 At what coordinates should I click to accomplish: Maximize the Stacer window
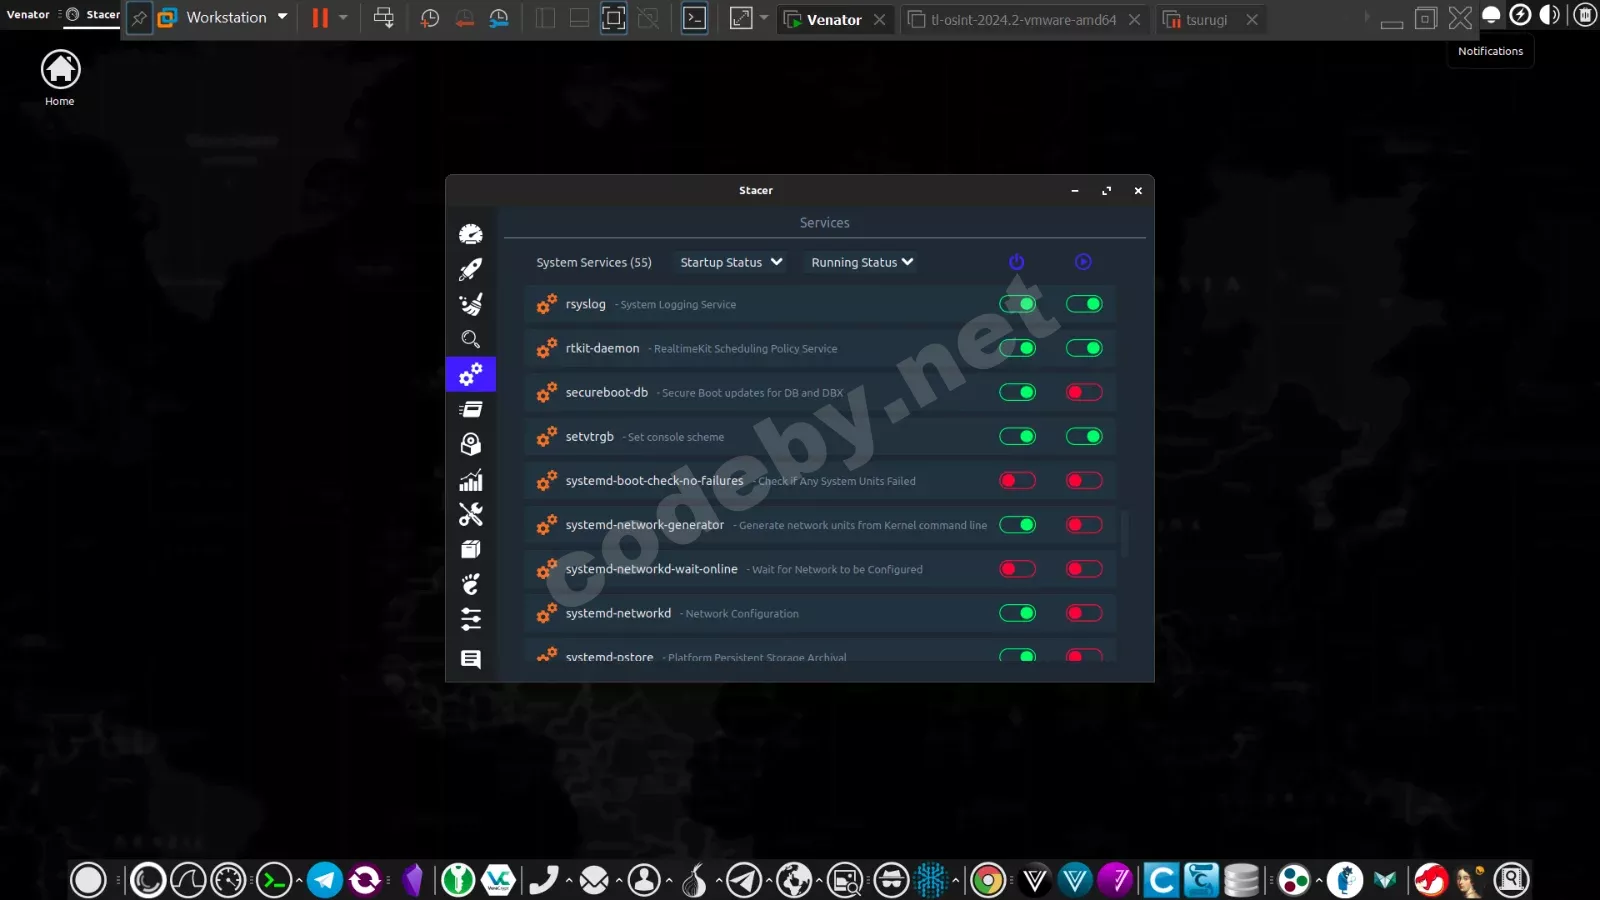click(x=1106, y=190)
